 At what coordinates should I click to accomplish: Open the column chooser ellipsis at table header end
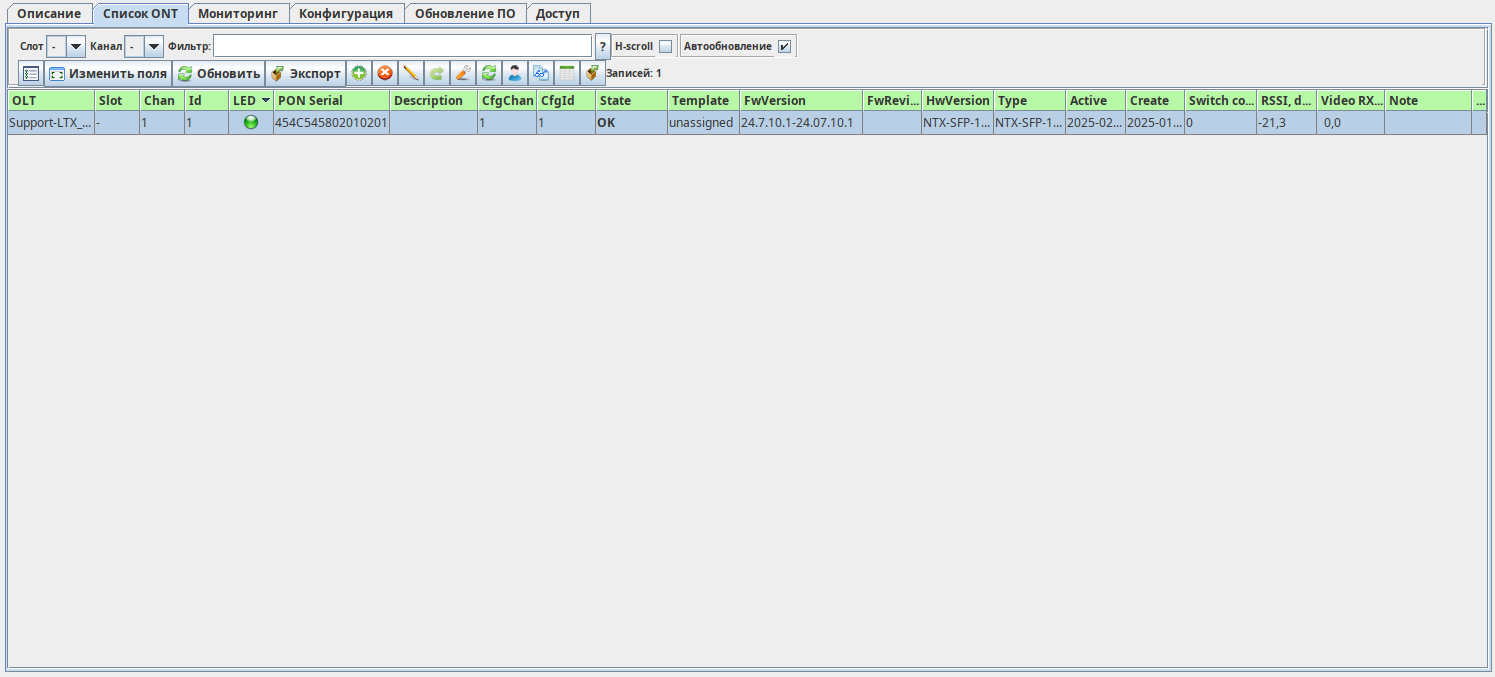pos(1480,100)
